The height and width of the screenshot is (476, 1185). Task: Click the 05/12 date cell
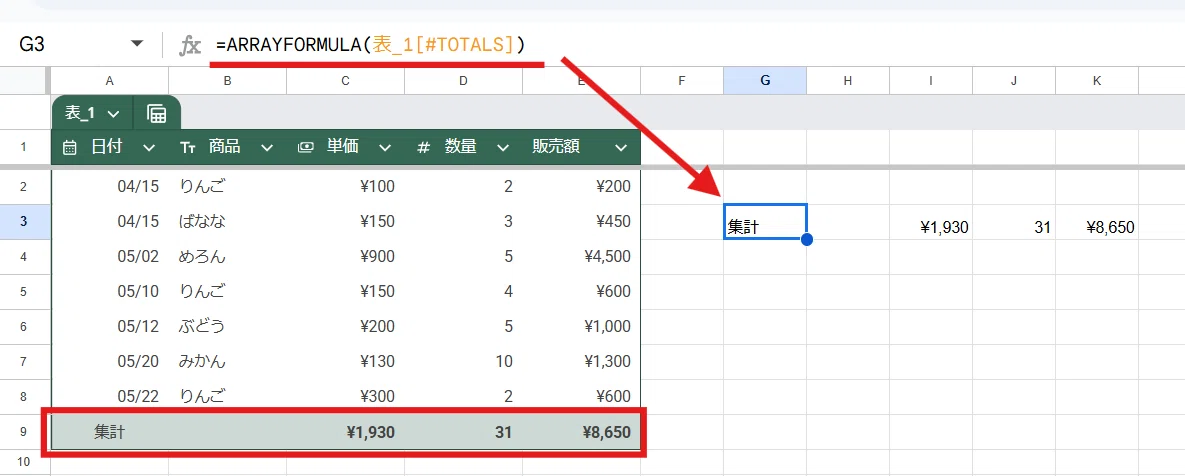(x=110, y=327)
